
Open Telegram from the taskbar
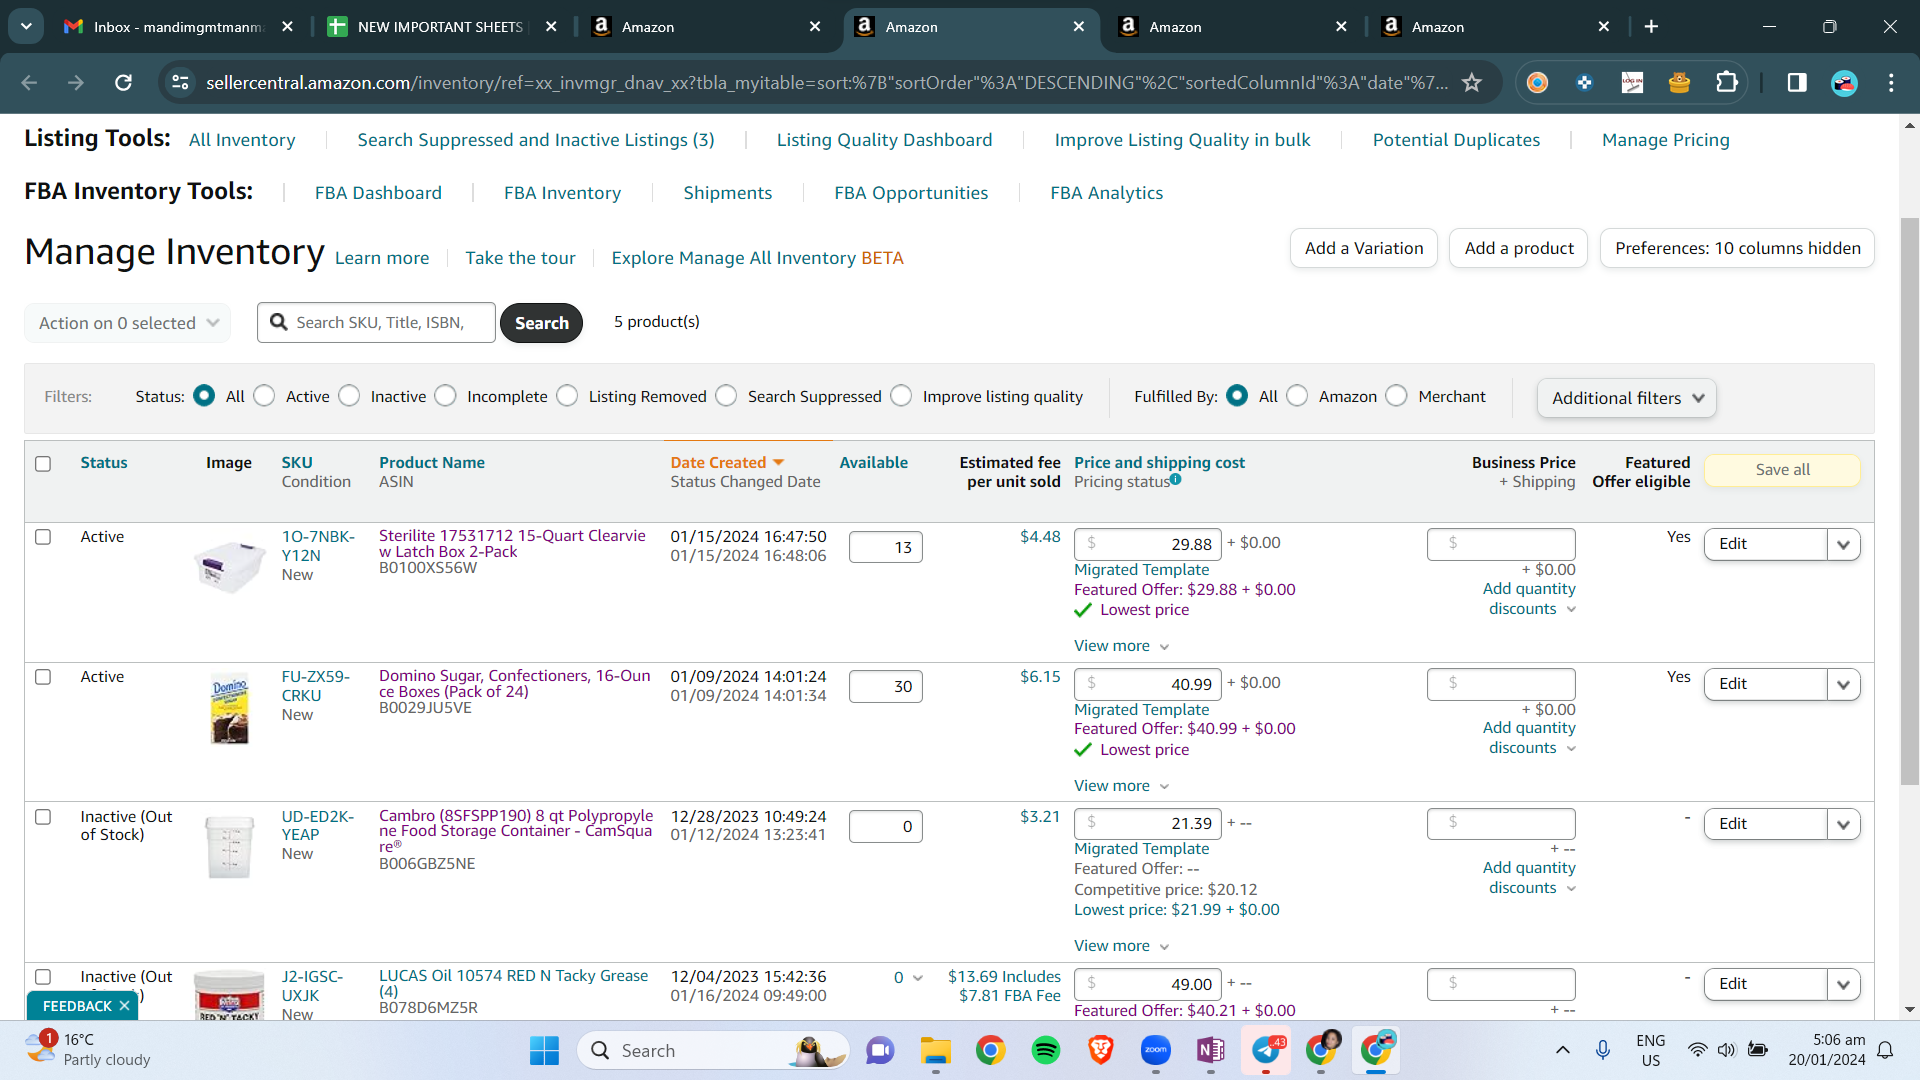(x=1266, y=1051)
